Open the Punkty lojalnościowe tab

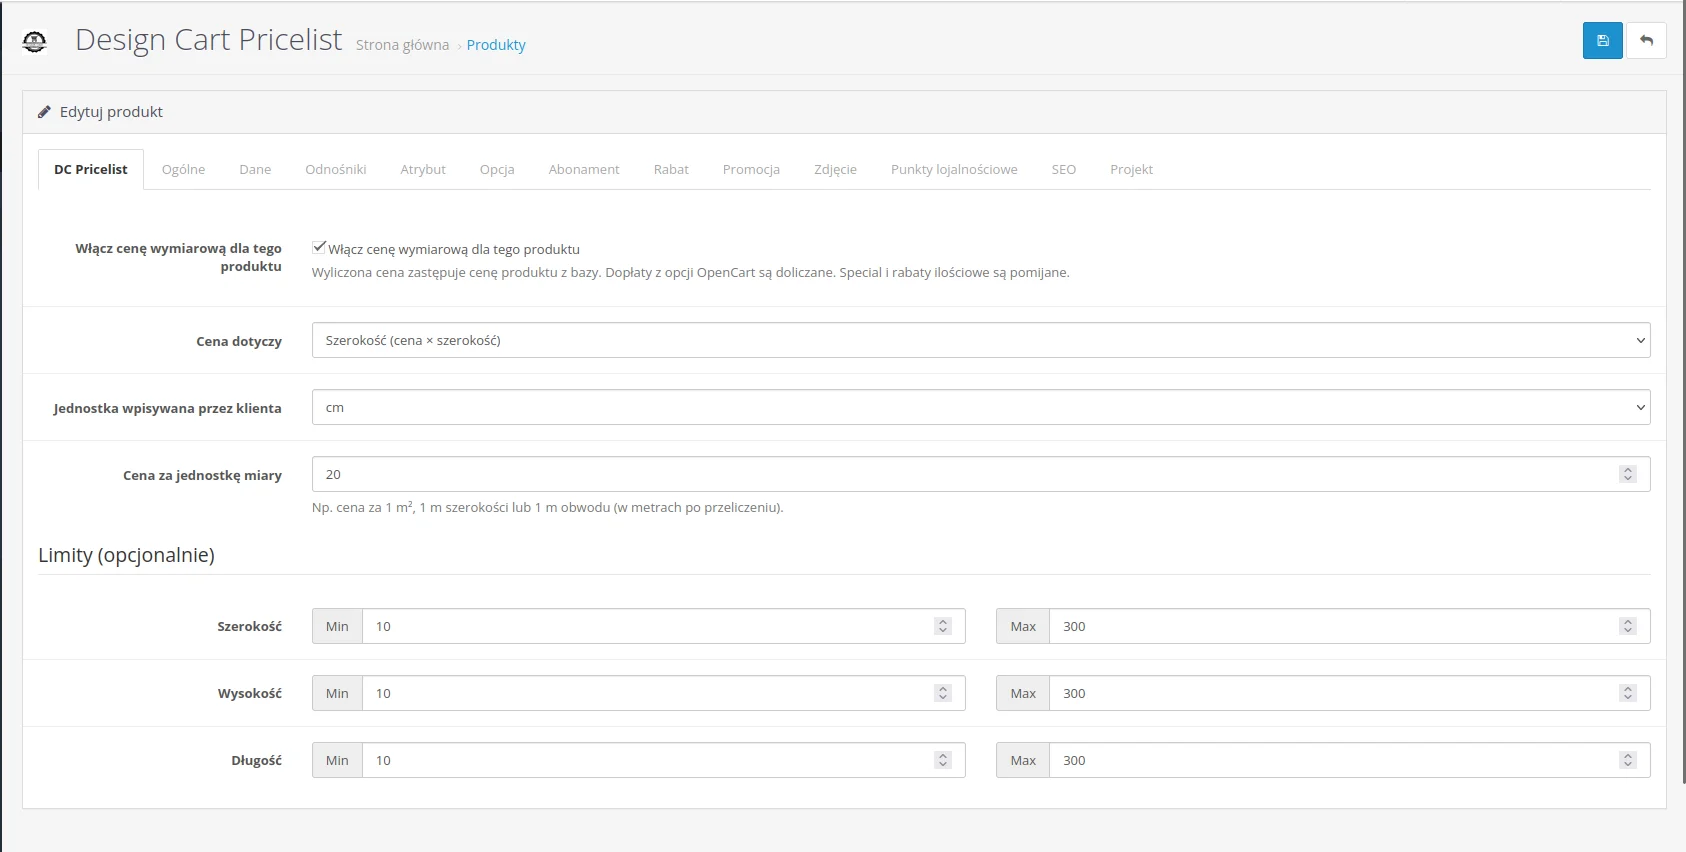coord(954,169)
